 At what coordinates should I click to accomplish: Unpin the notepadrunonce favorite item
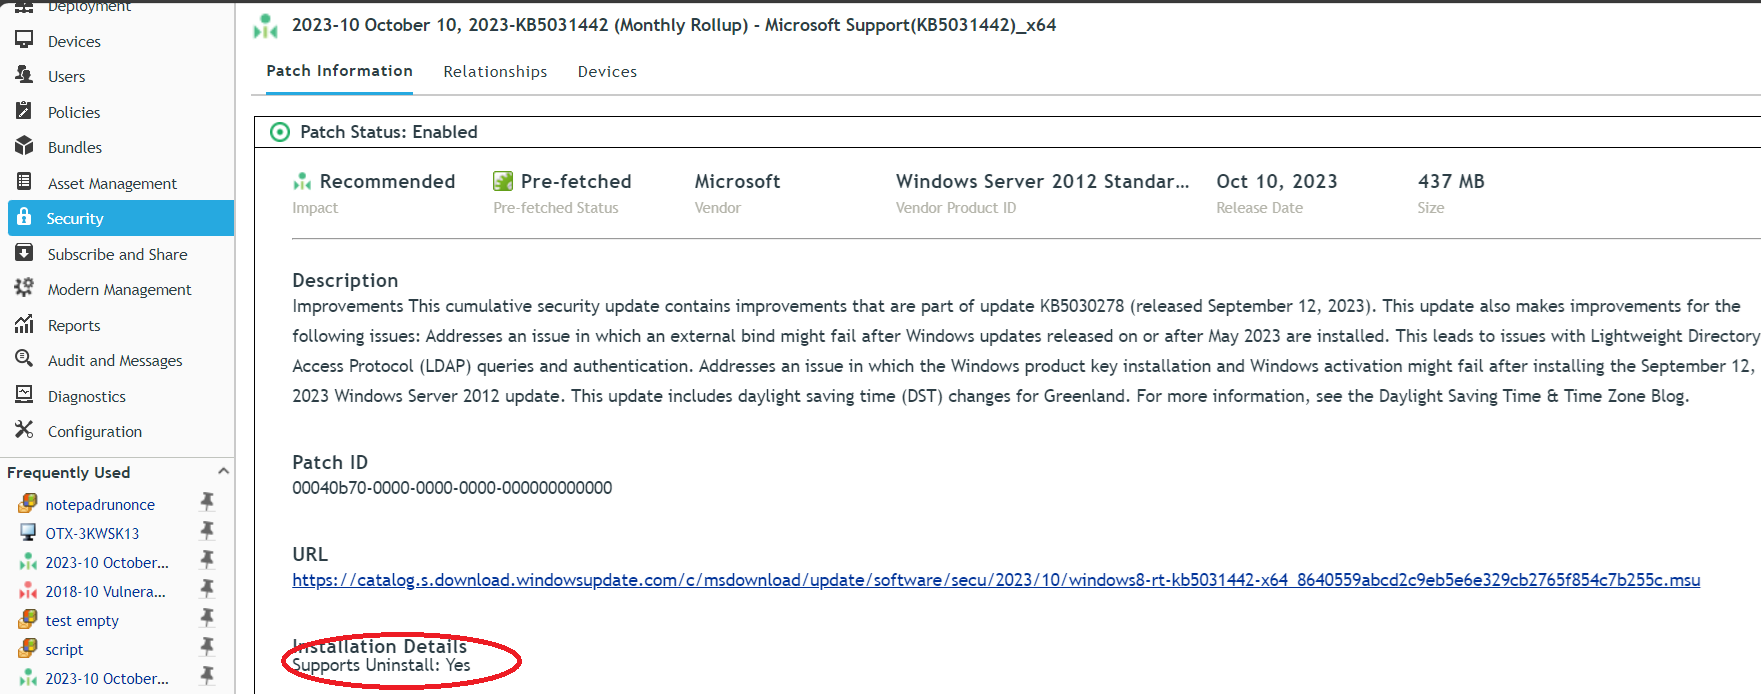208,502
